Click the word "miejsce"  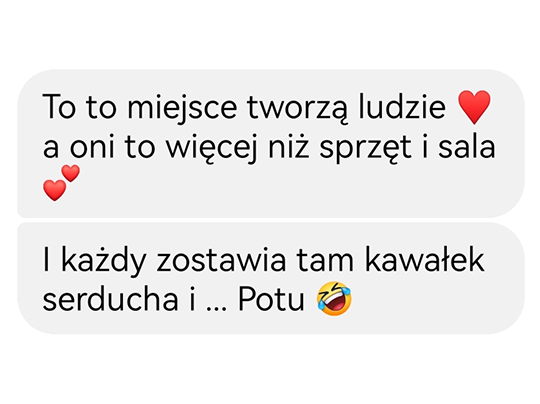click(x=182, y=108)
